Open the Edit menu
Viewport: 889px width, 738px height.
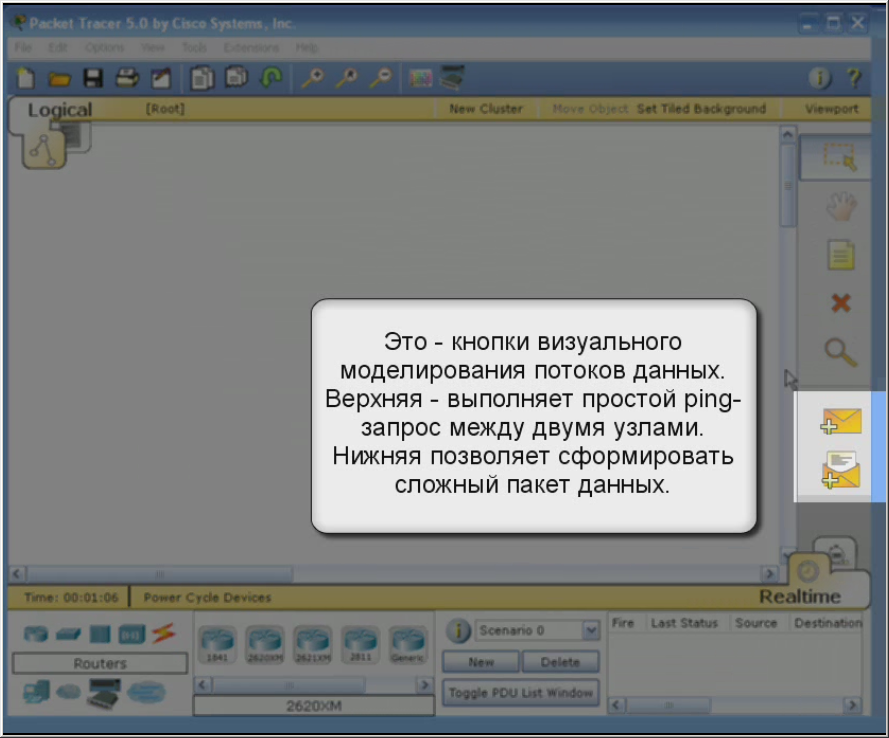click(x=57, y=47)
